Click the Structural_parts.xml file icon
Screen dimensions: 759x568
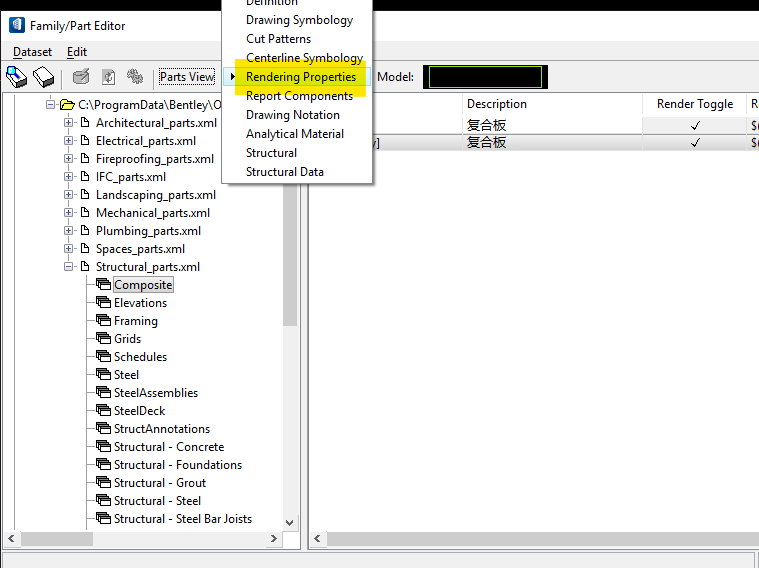tap(85, 266)
